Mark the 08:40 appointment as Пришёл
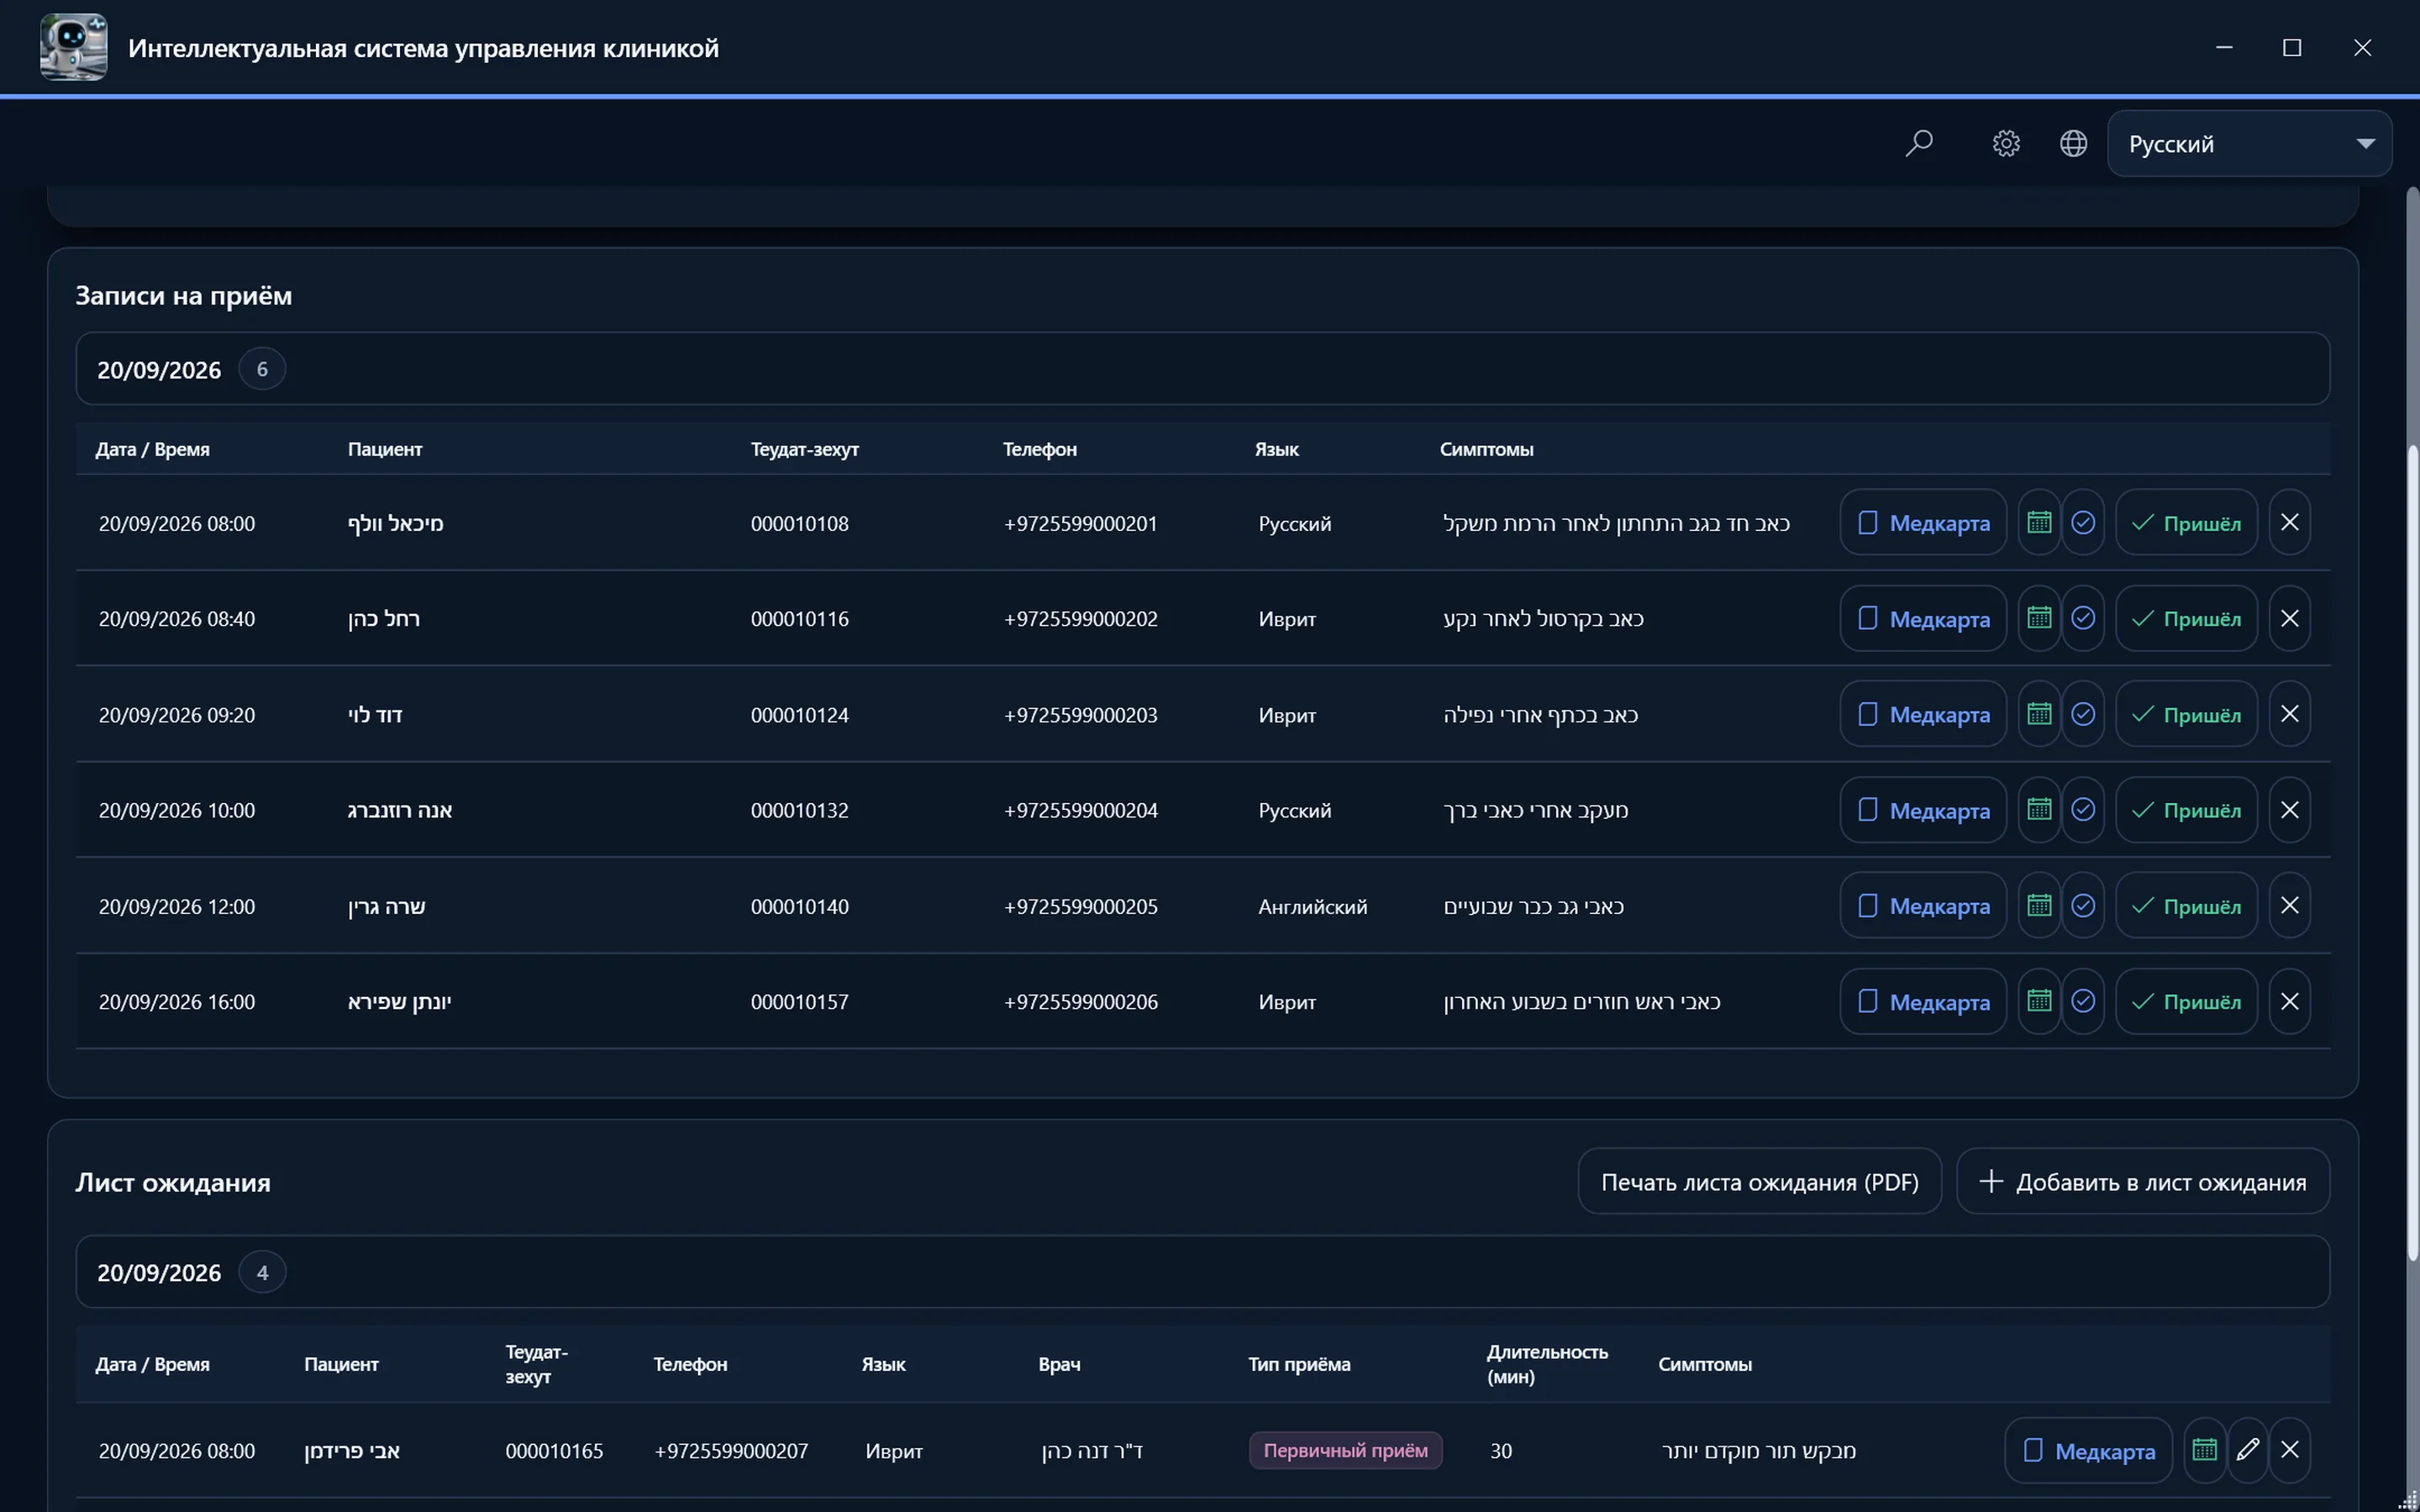The width and height of the screenshot is (2420, 1512). (2186, 618)
